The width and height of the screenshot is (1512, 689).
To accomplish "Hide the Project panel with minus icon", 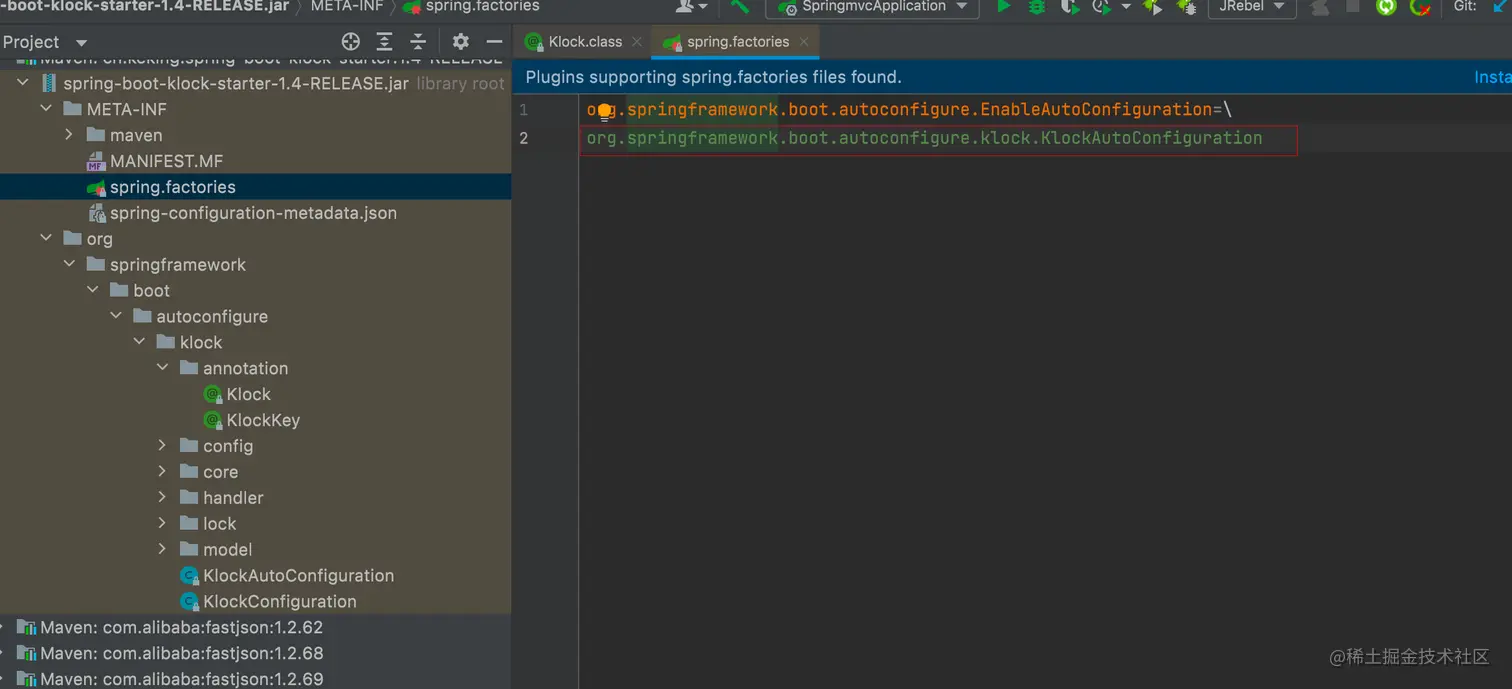I will 494,42.
